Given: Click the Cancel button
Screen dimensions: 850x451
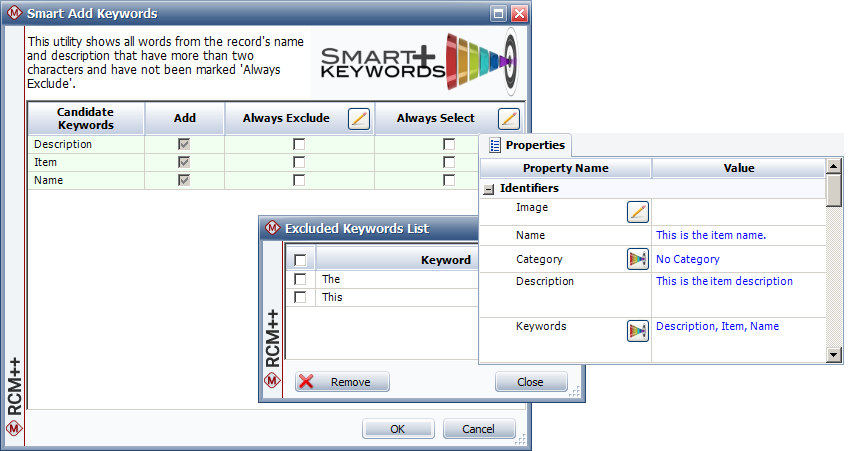Looking at the screenshot, I should coord(479,429).
